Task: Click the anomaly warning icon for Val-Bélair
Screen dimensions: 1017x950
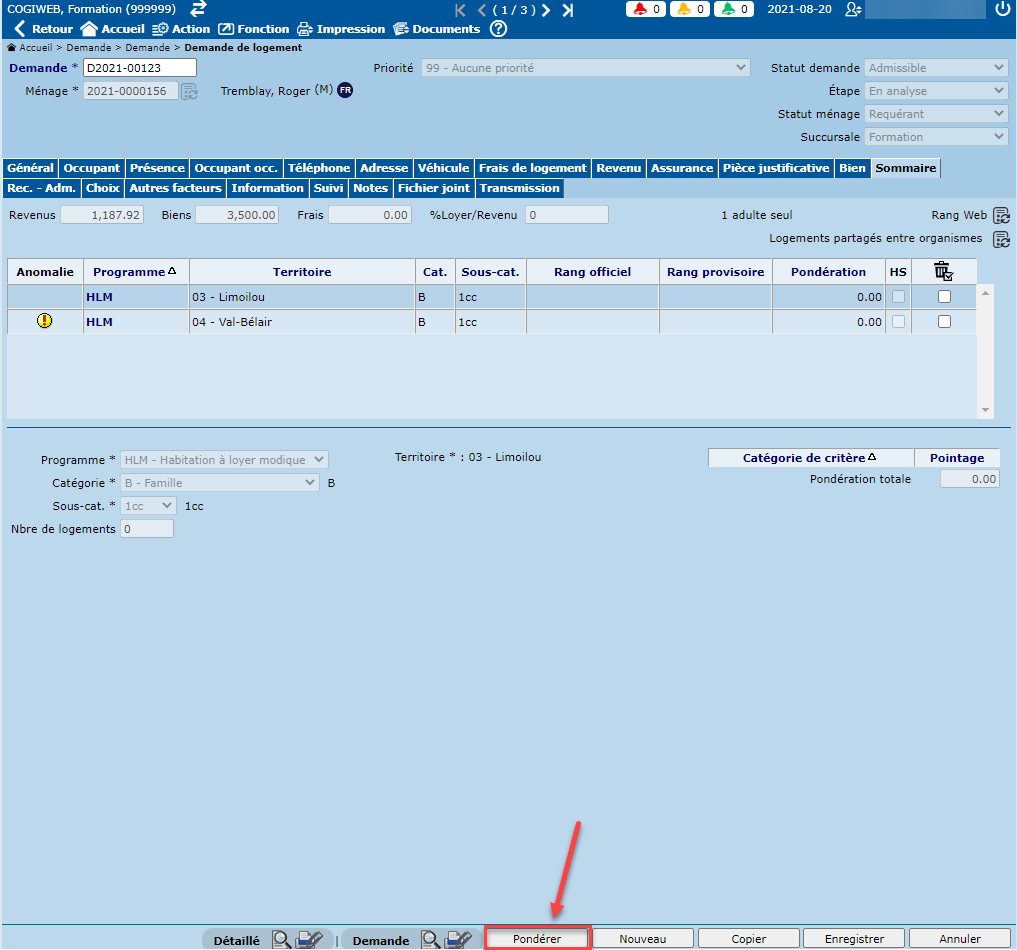Action: tap(45, 321)
